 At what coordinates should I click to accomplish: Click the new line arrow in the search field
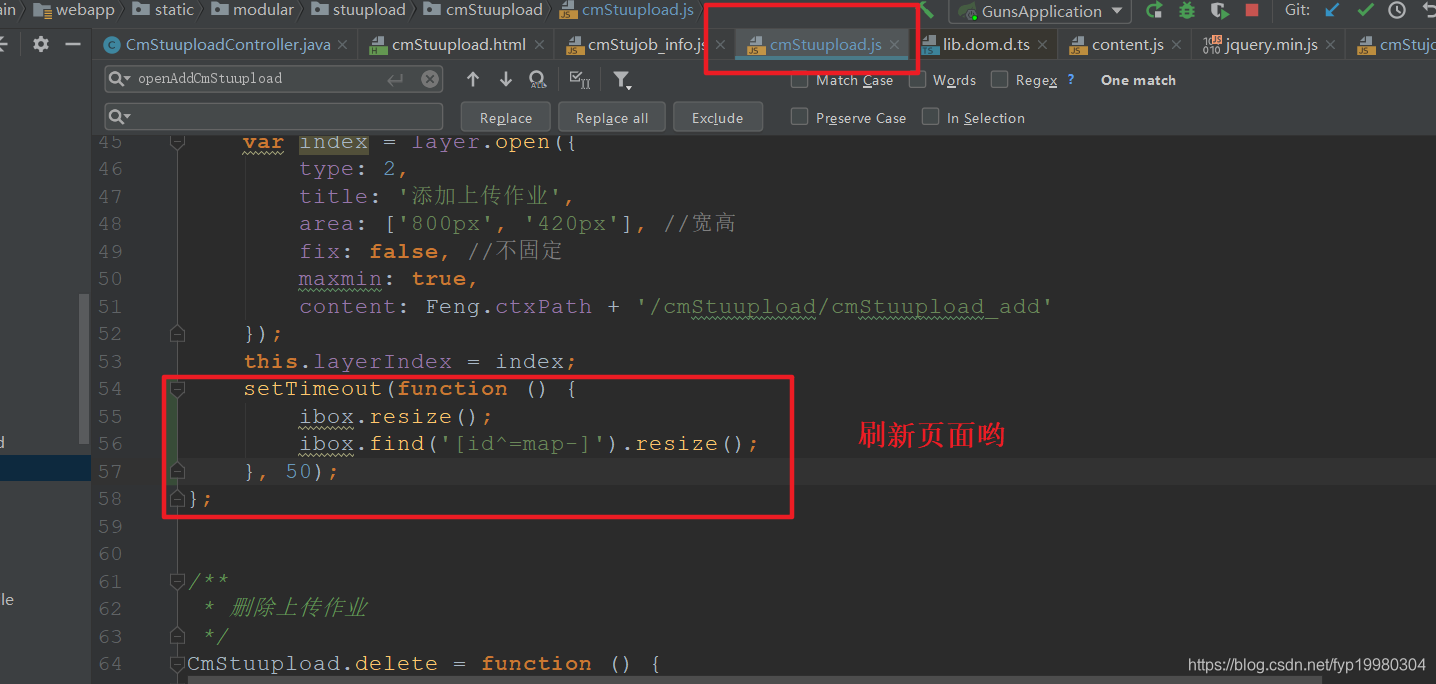coord(395,79)
